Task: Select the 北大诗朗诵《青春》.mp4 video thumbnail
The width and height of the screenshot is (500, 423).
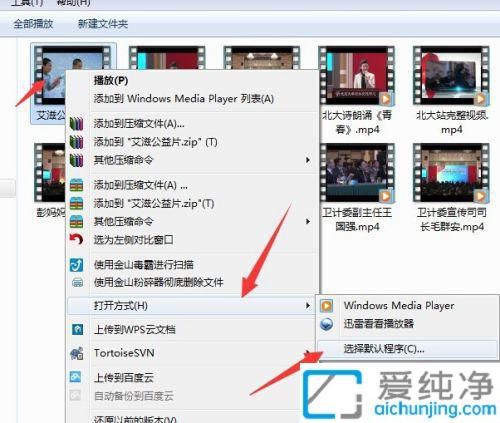Action: point(357,75)
